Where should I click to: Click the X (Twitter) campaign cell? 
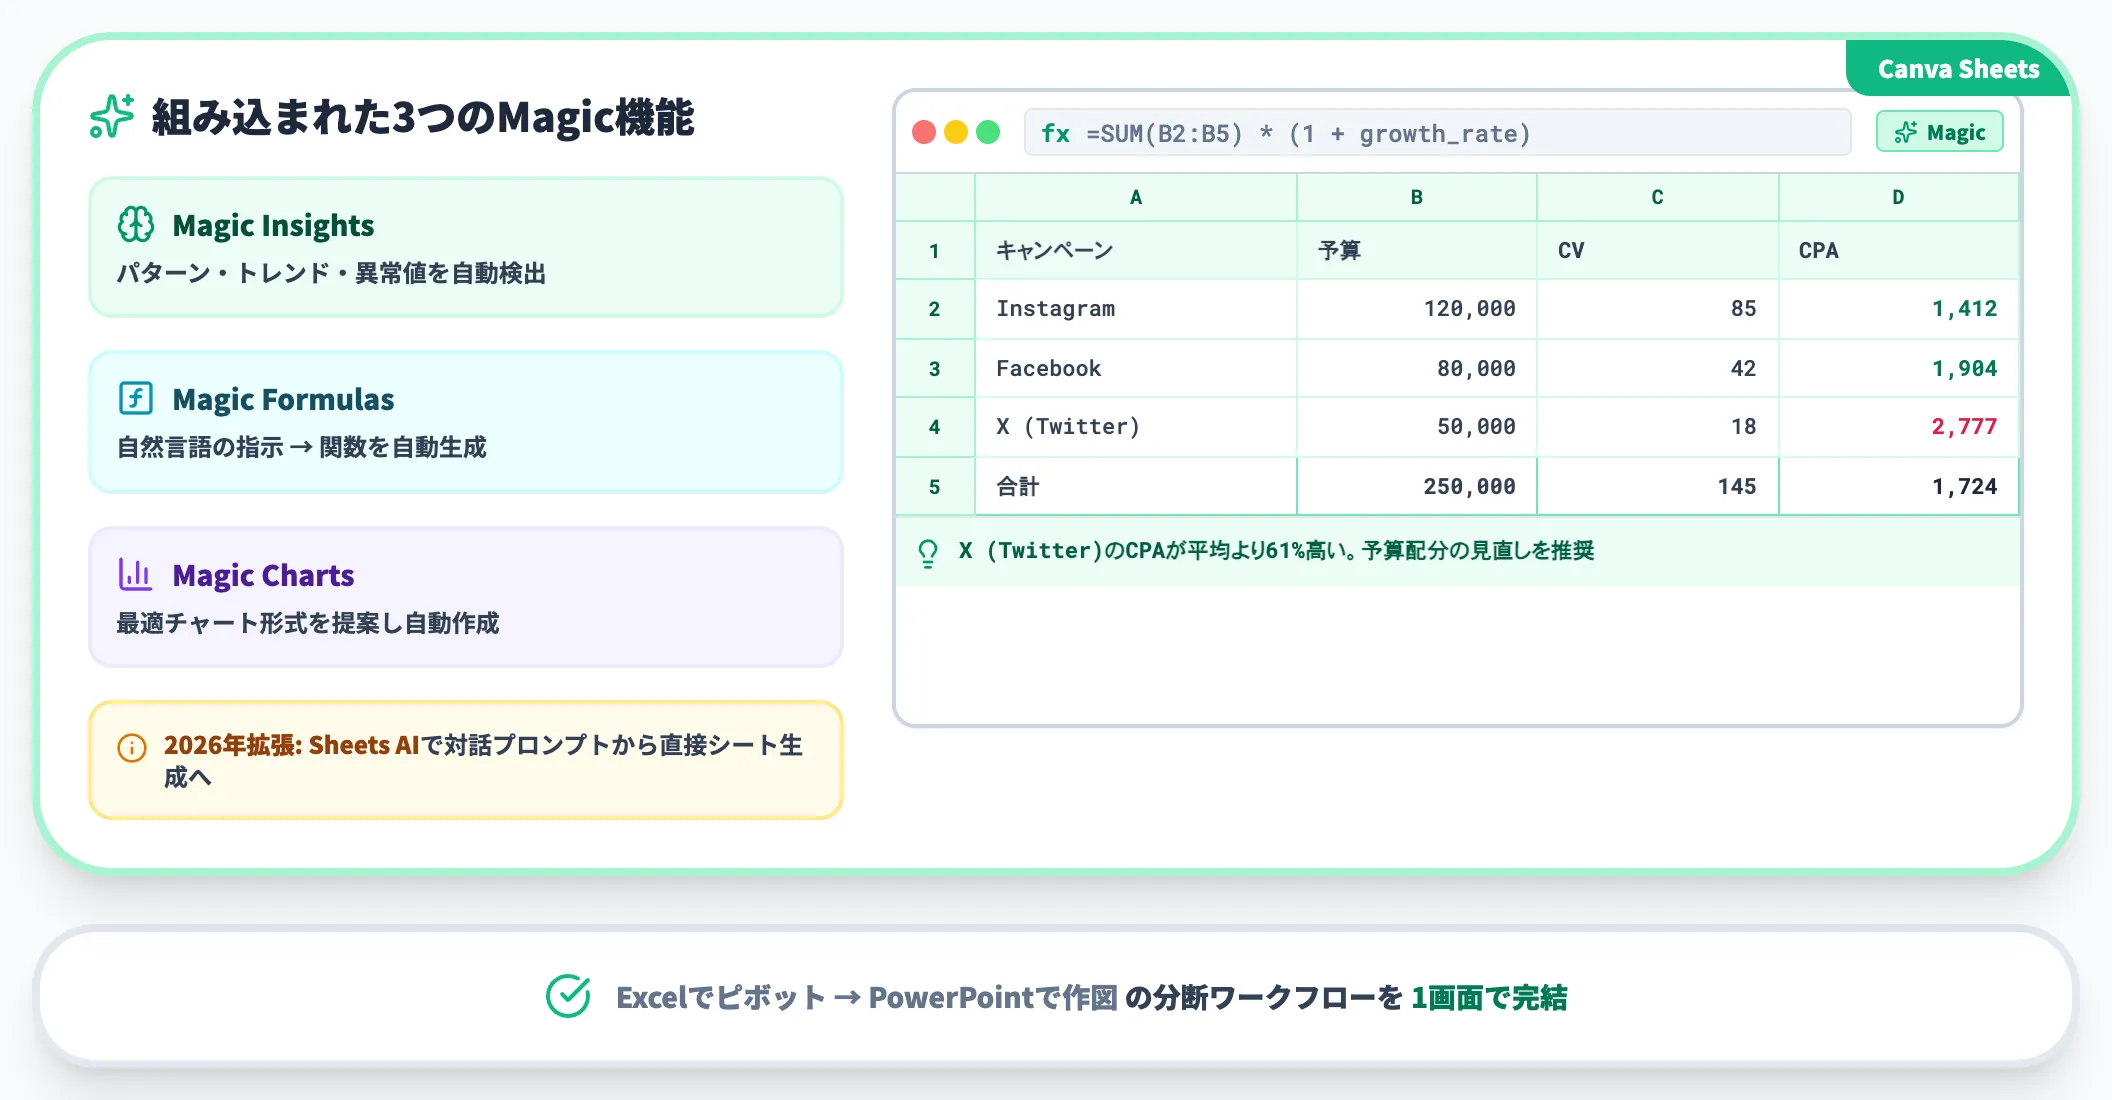point(1135,427)
